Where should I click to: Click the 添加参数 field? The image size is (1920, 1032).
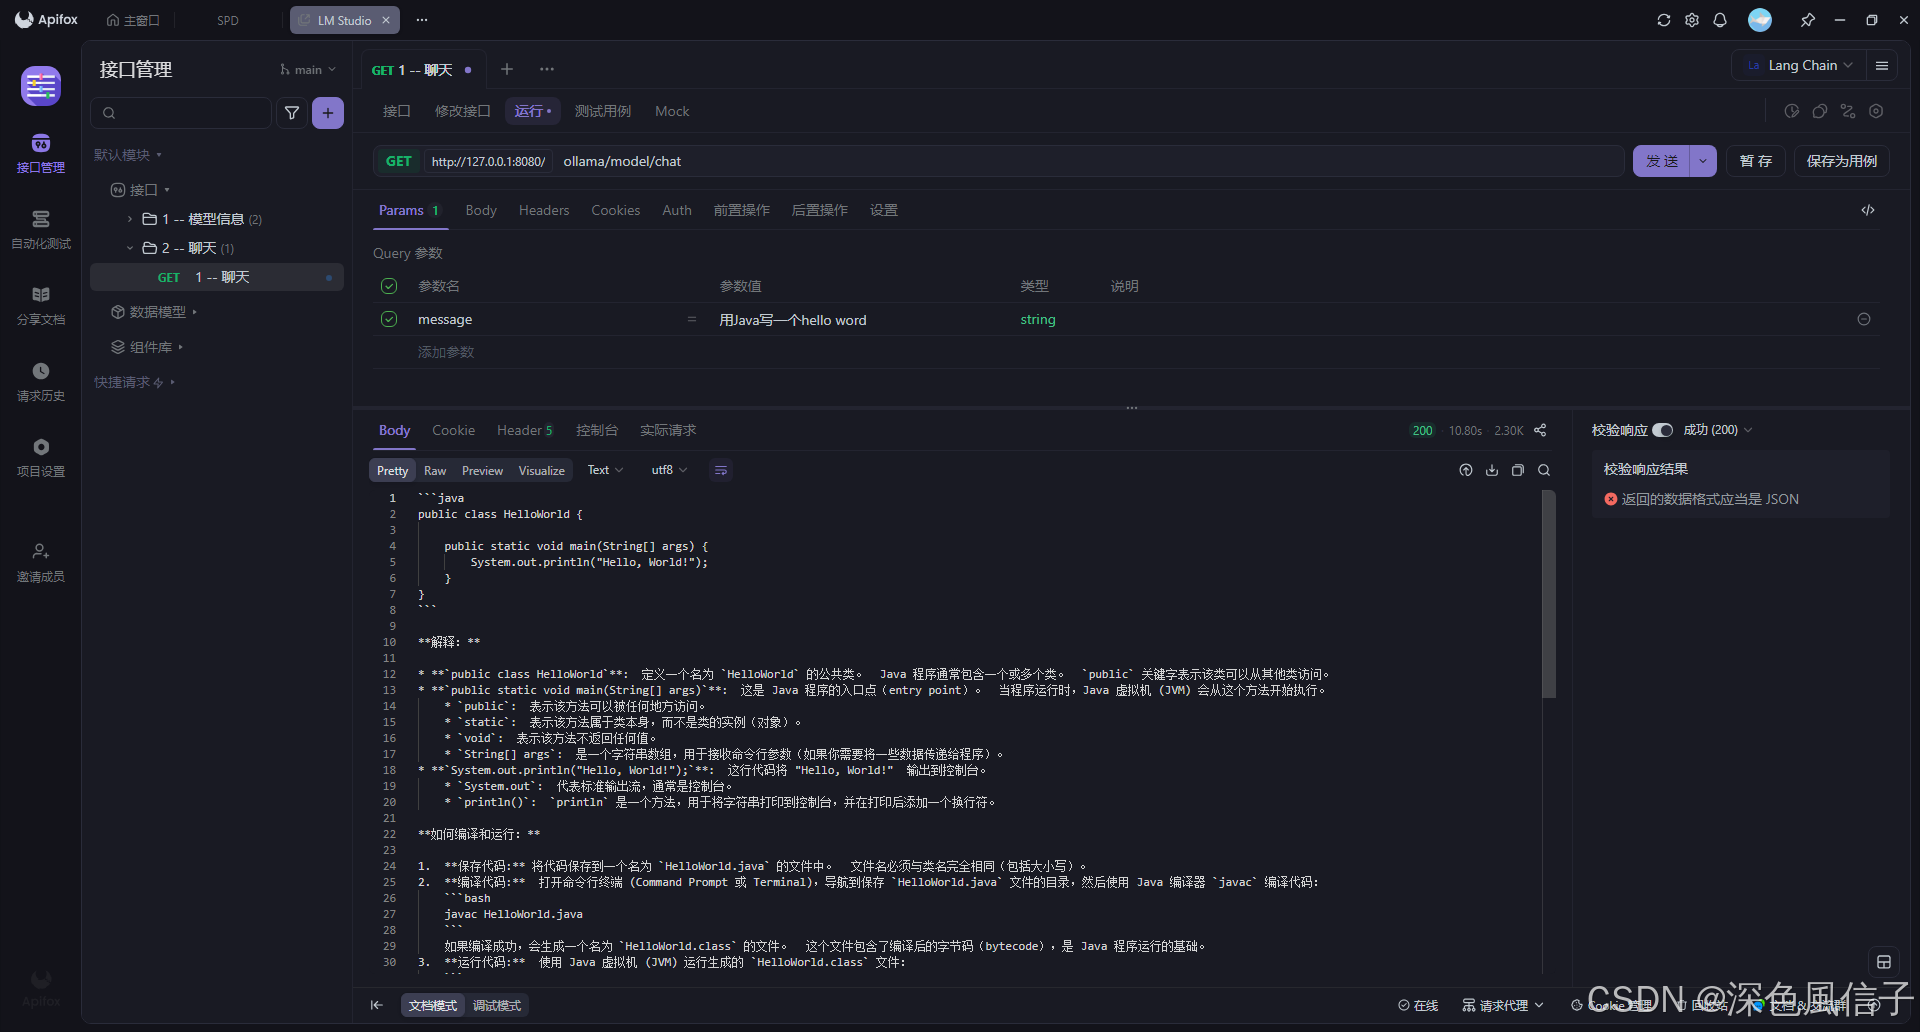[446, 352]
